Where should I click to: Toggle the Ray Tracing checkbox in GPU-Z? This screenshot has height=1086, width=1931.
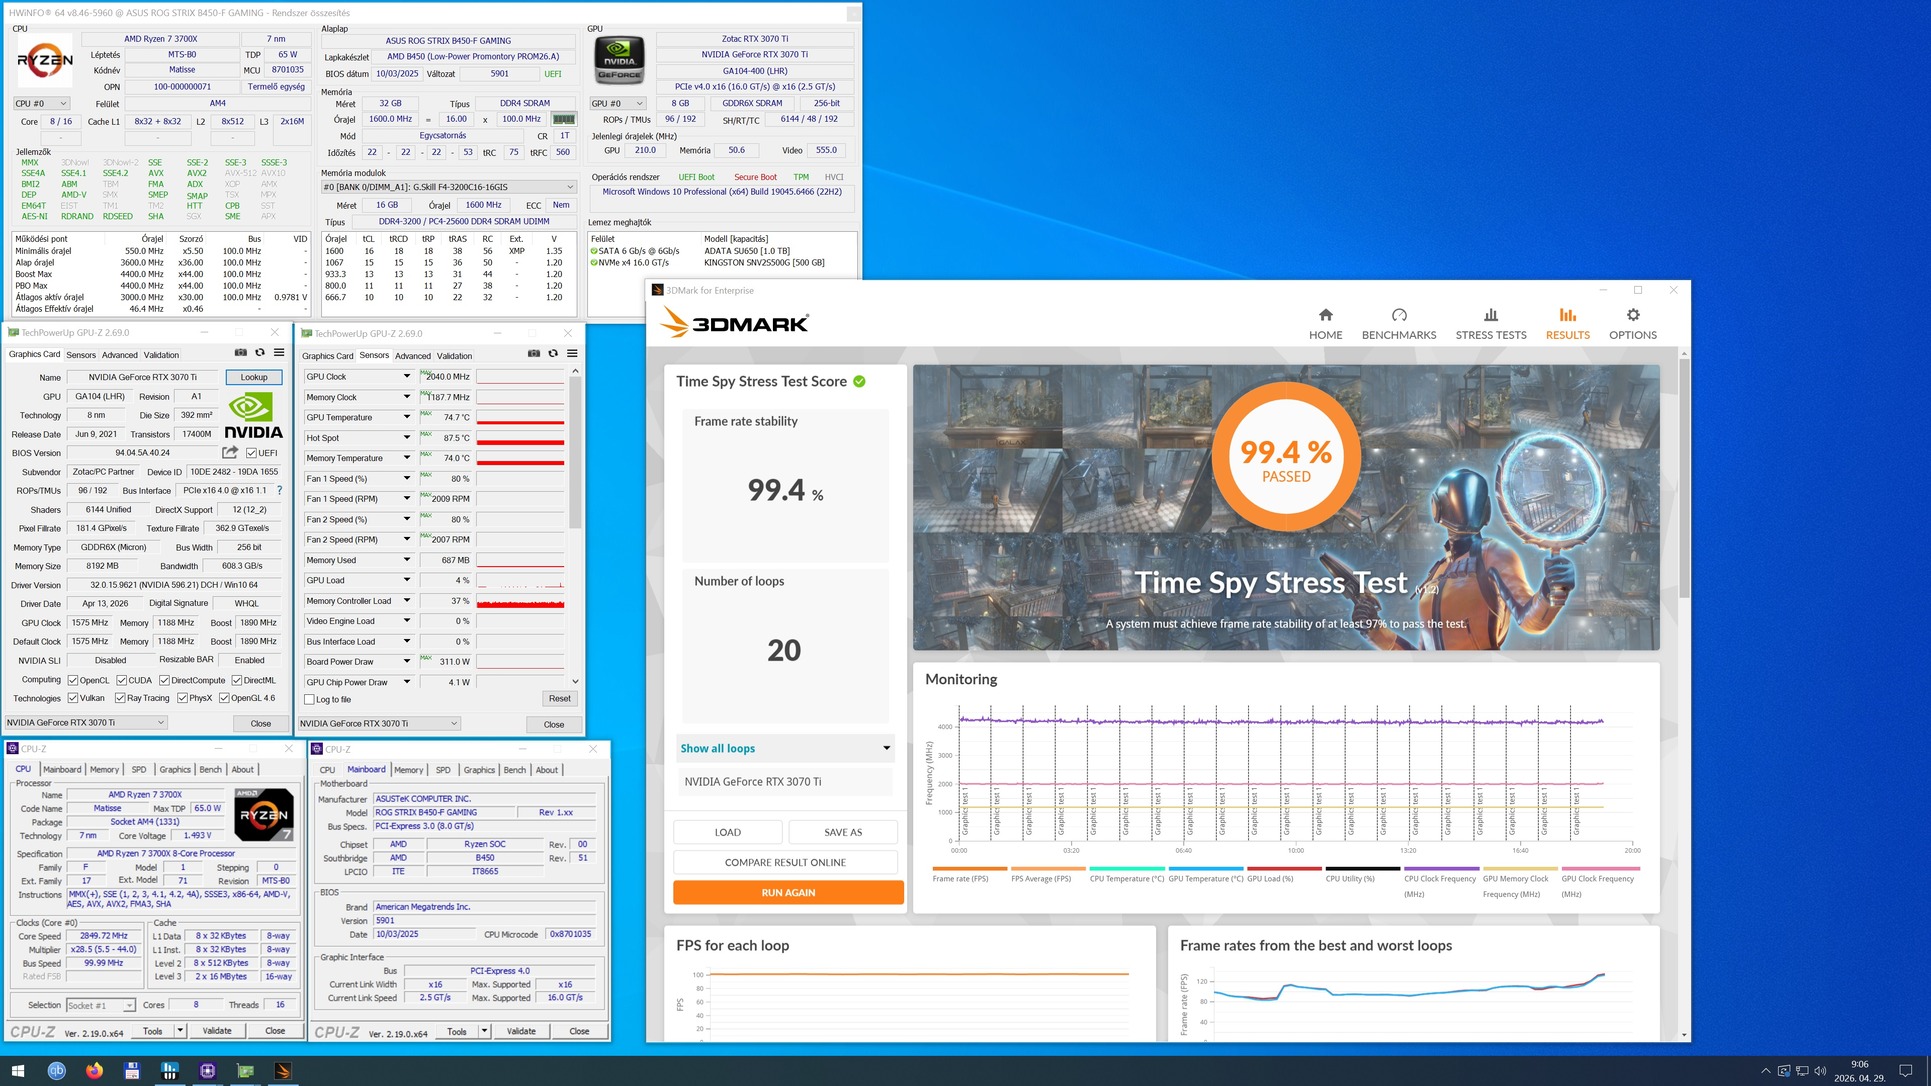tap(120, 698)
